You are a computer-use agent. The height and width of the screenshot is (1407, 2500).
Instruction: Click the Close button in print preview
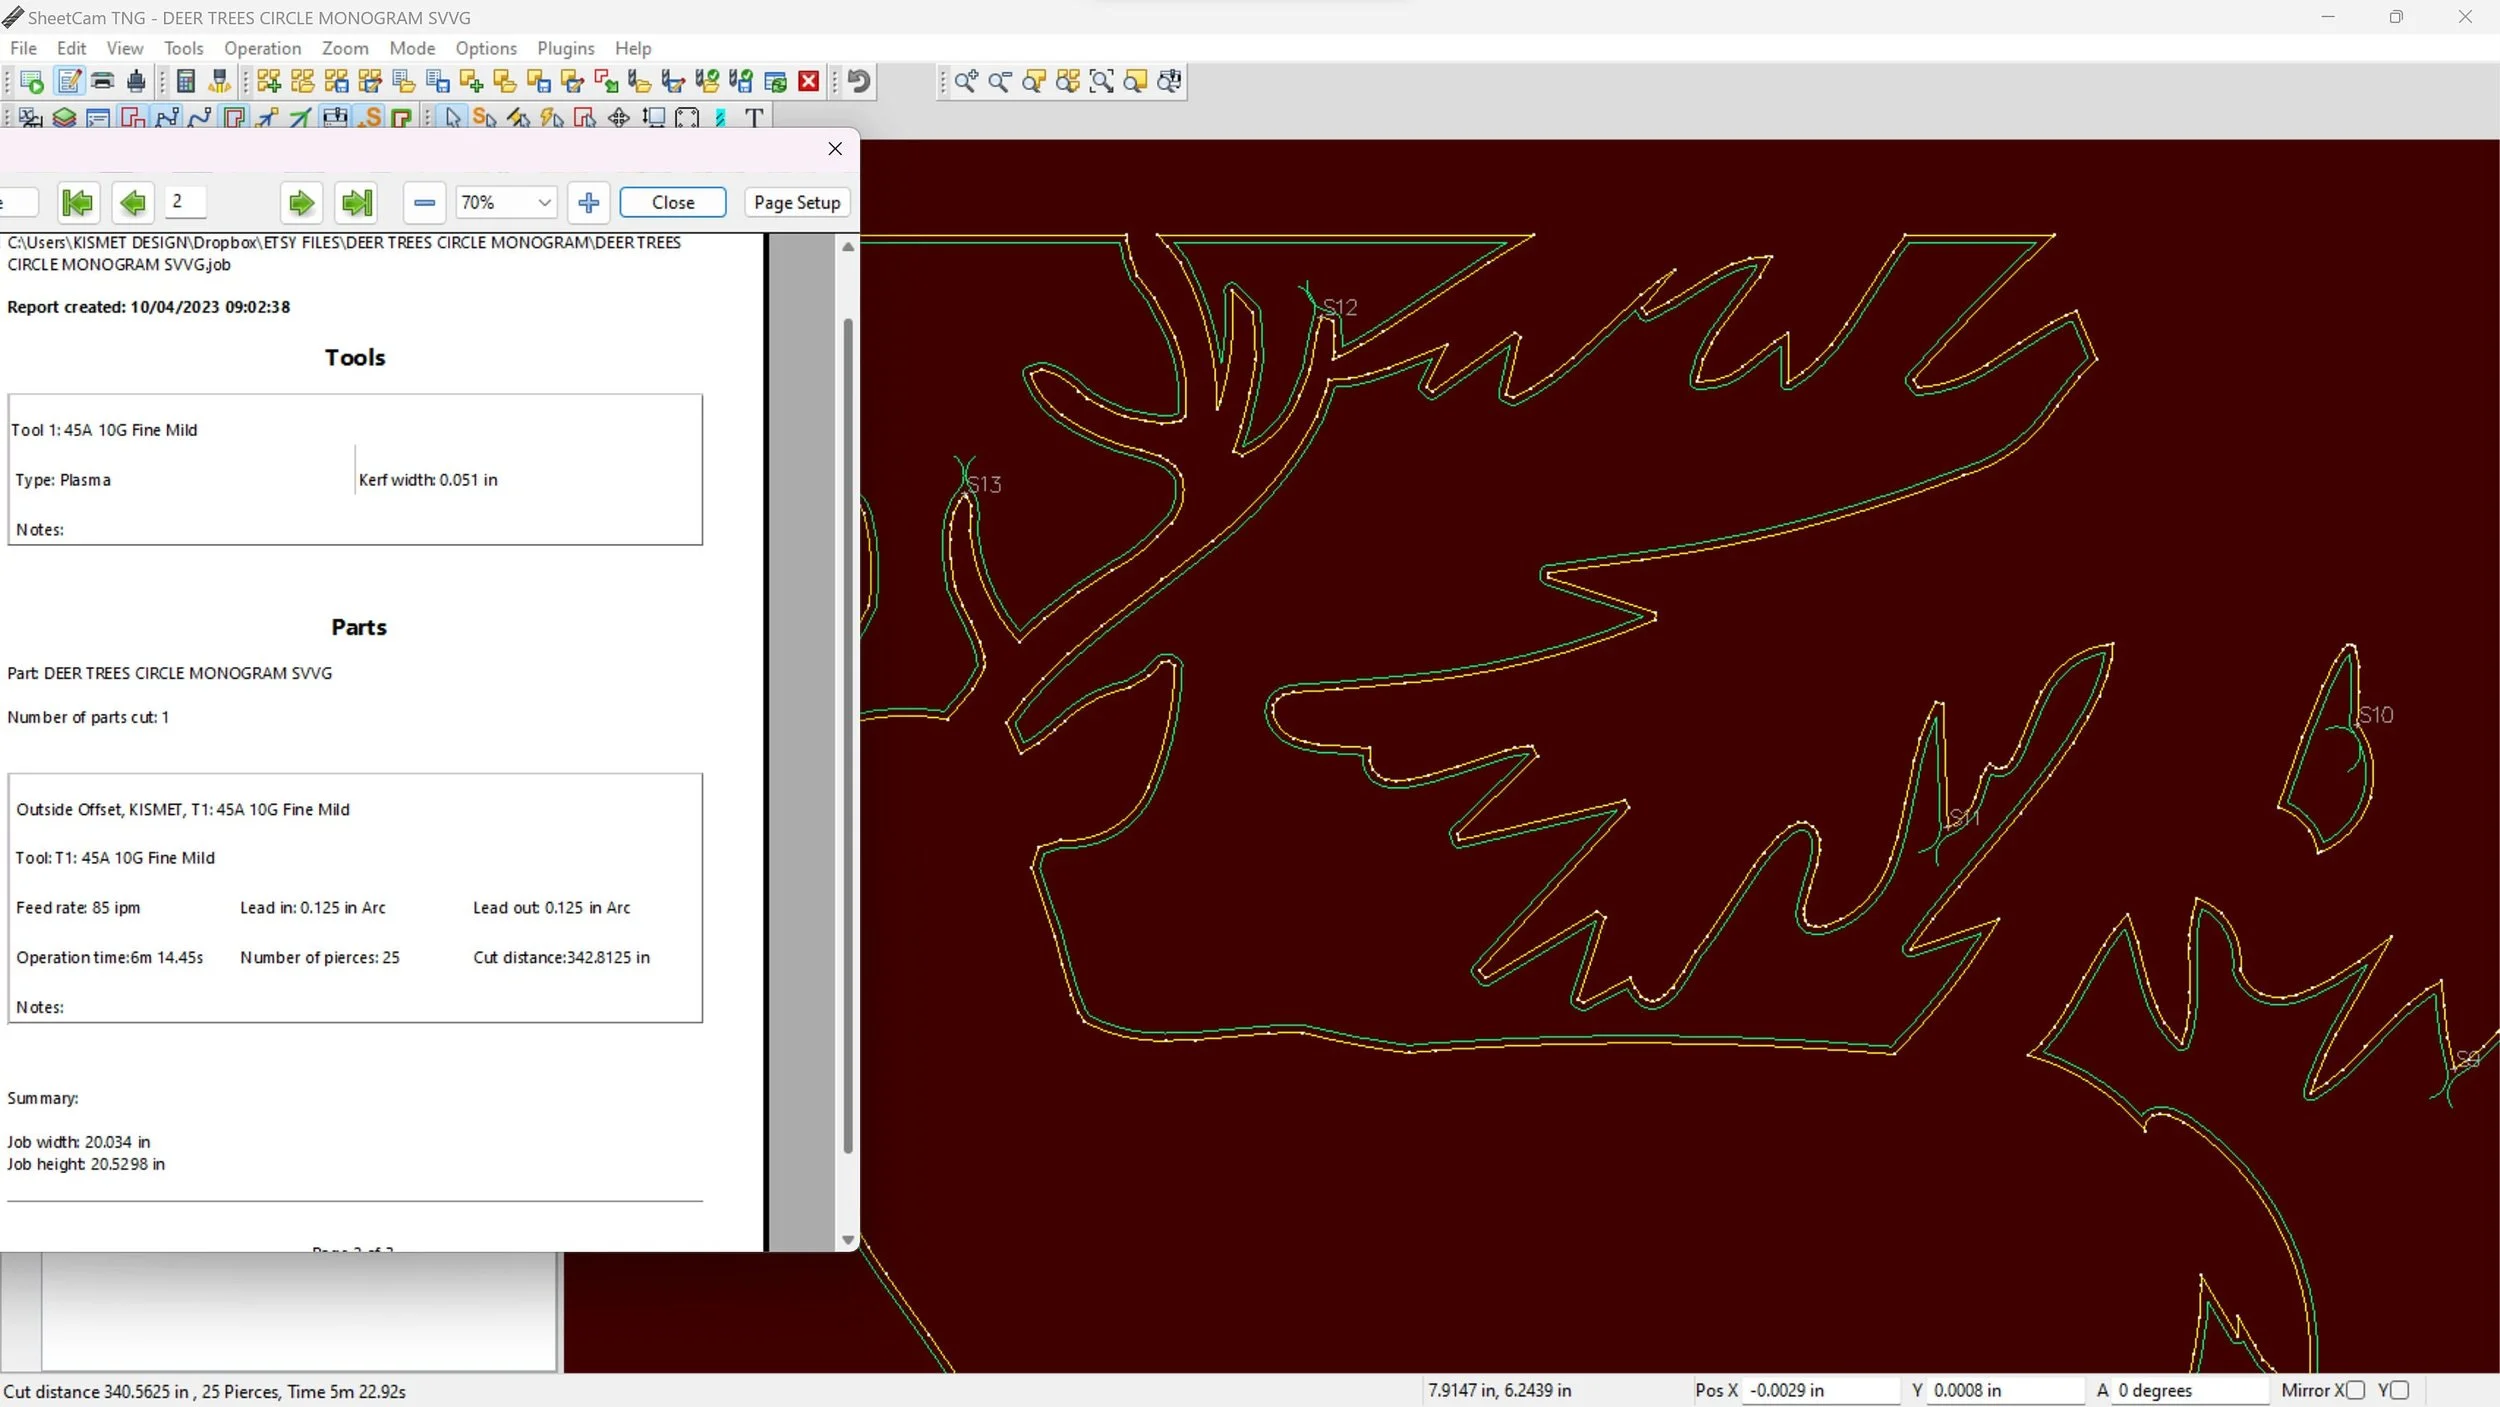(673, 202)
